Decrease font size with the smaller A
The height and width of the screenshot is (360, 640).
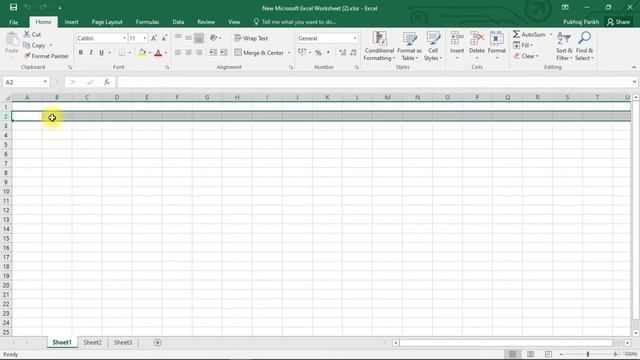pyautogui.click(x=164, y=38)
